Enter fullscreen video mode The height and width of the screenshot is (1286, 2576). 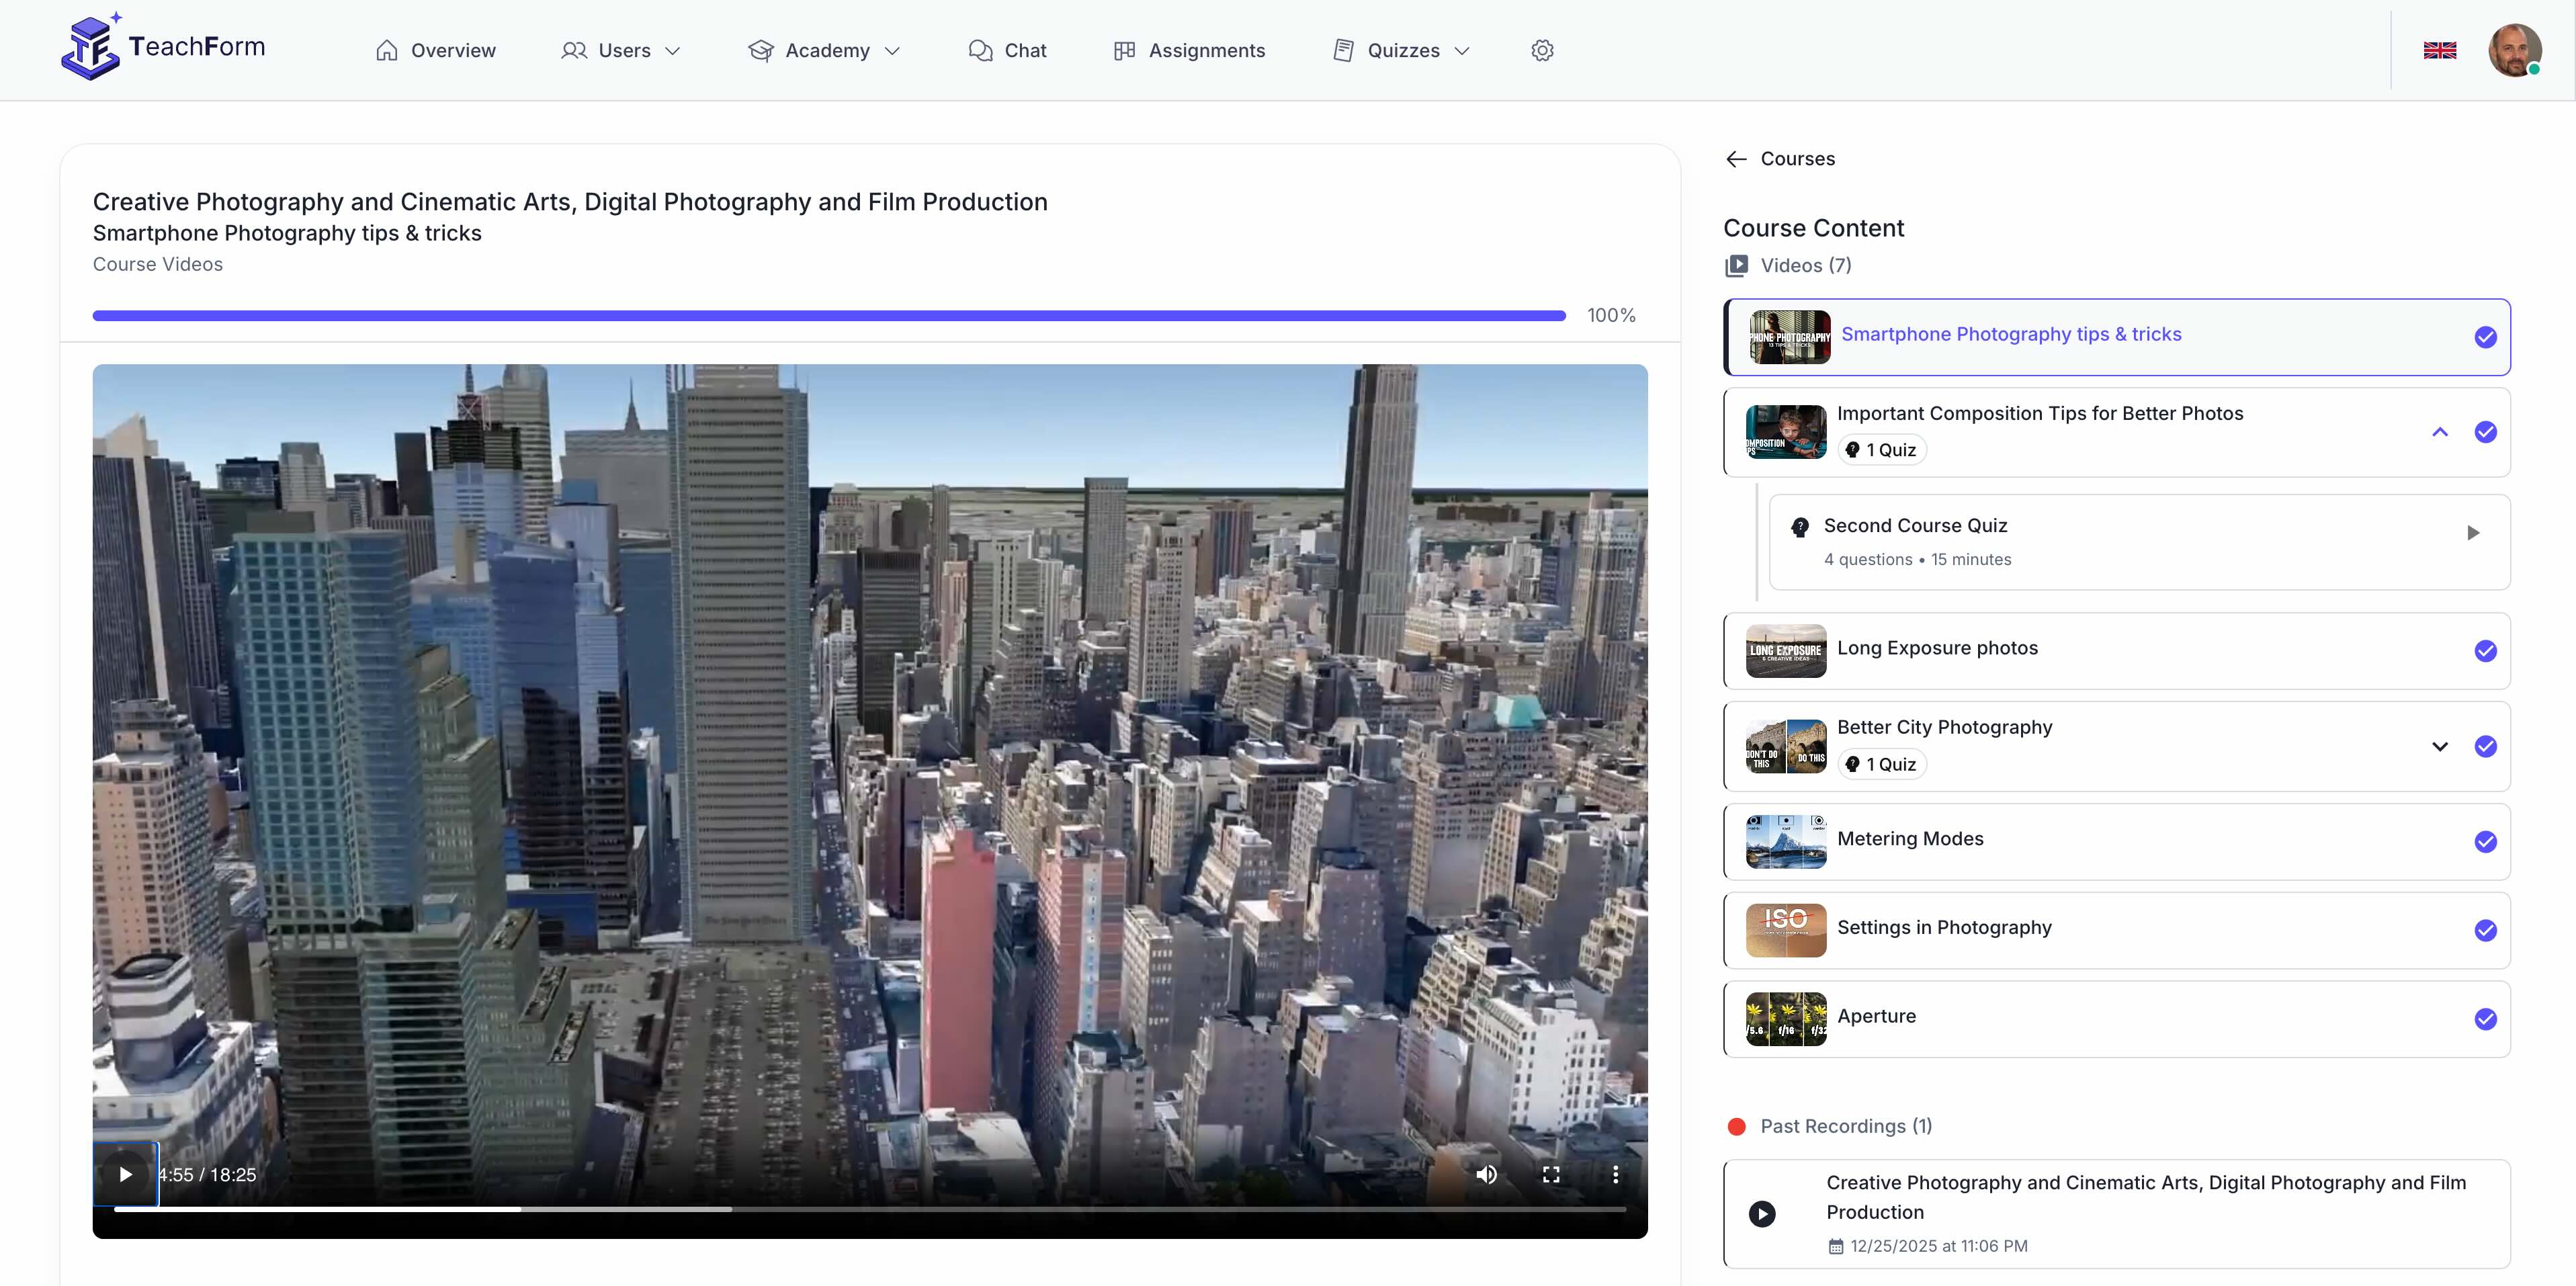click(x=1551, y=1174)
